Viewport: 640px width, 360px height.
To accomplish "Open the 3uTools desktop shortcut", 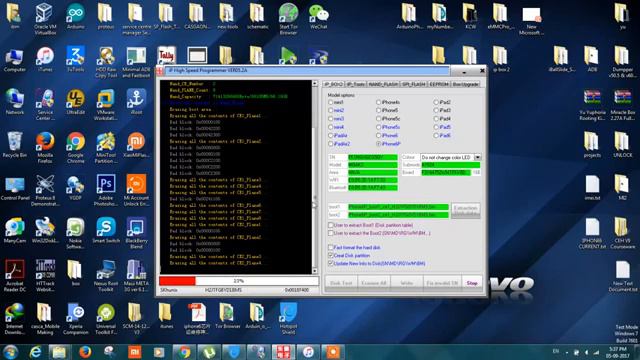I will click(76, 60).
